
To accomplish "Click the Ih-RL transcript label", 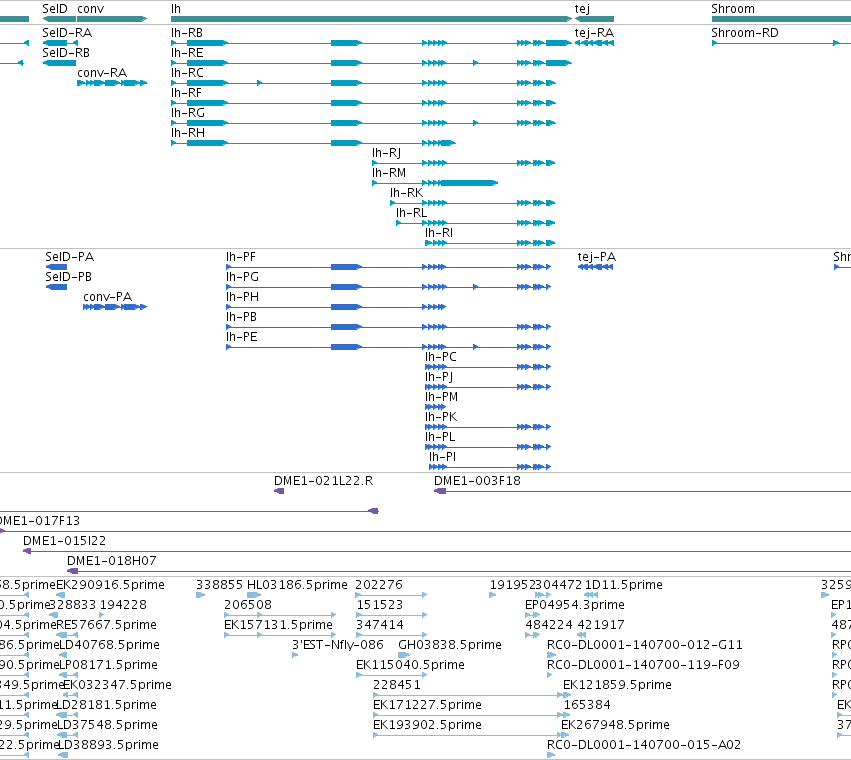I will (x=411, y=213).
